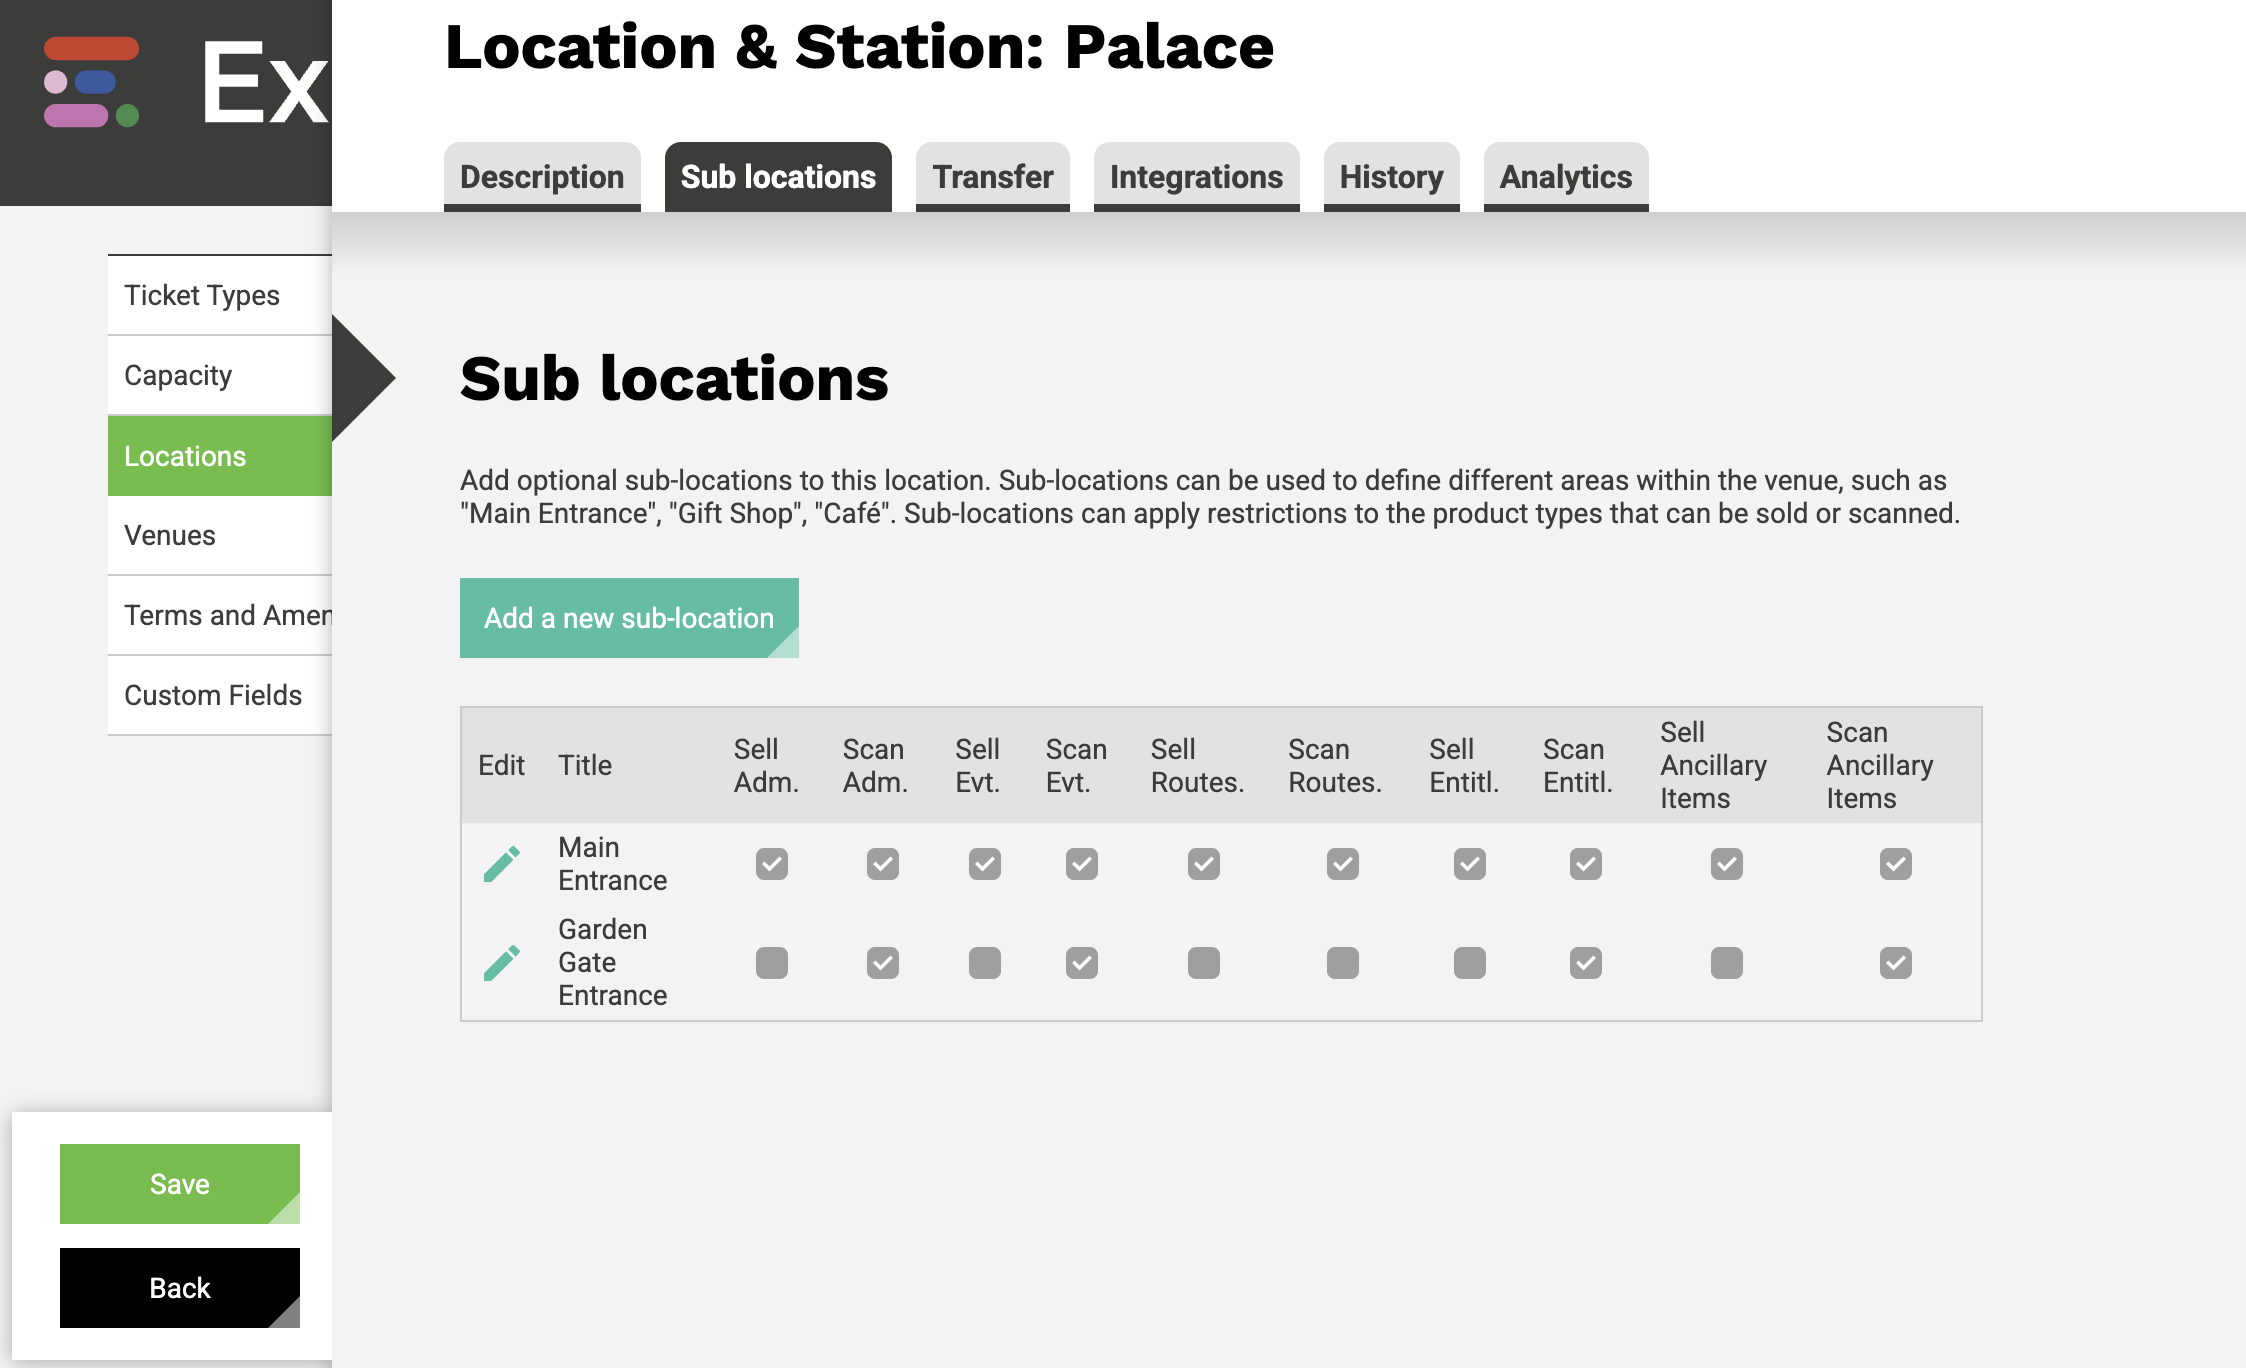The height and width of the screenshot is (1368, 2246).
Task: Uncheck Scan Entitl. for Garden Gate Entrance
Action: pyautogui.click(x=1586, y=963)
